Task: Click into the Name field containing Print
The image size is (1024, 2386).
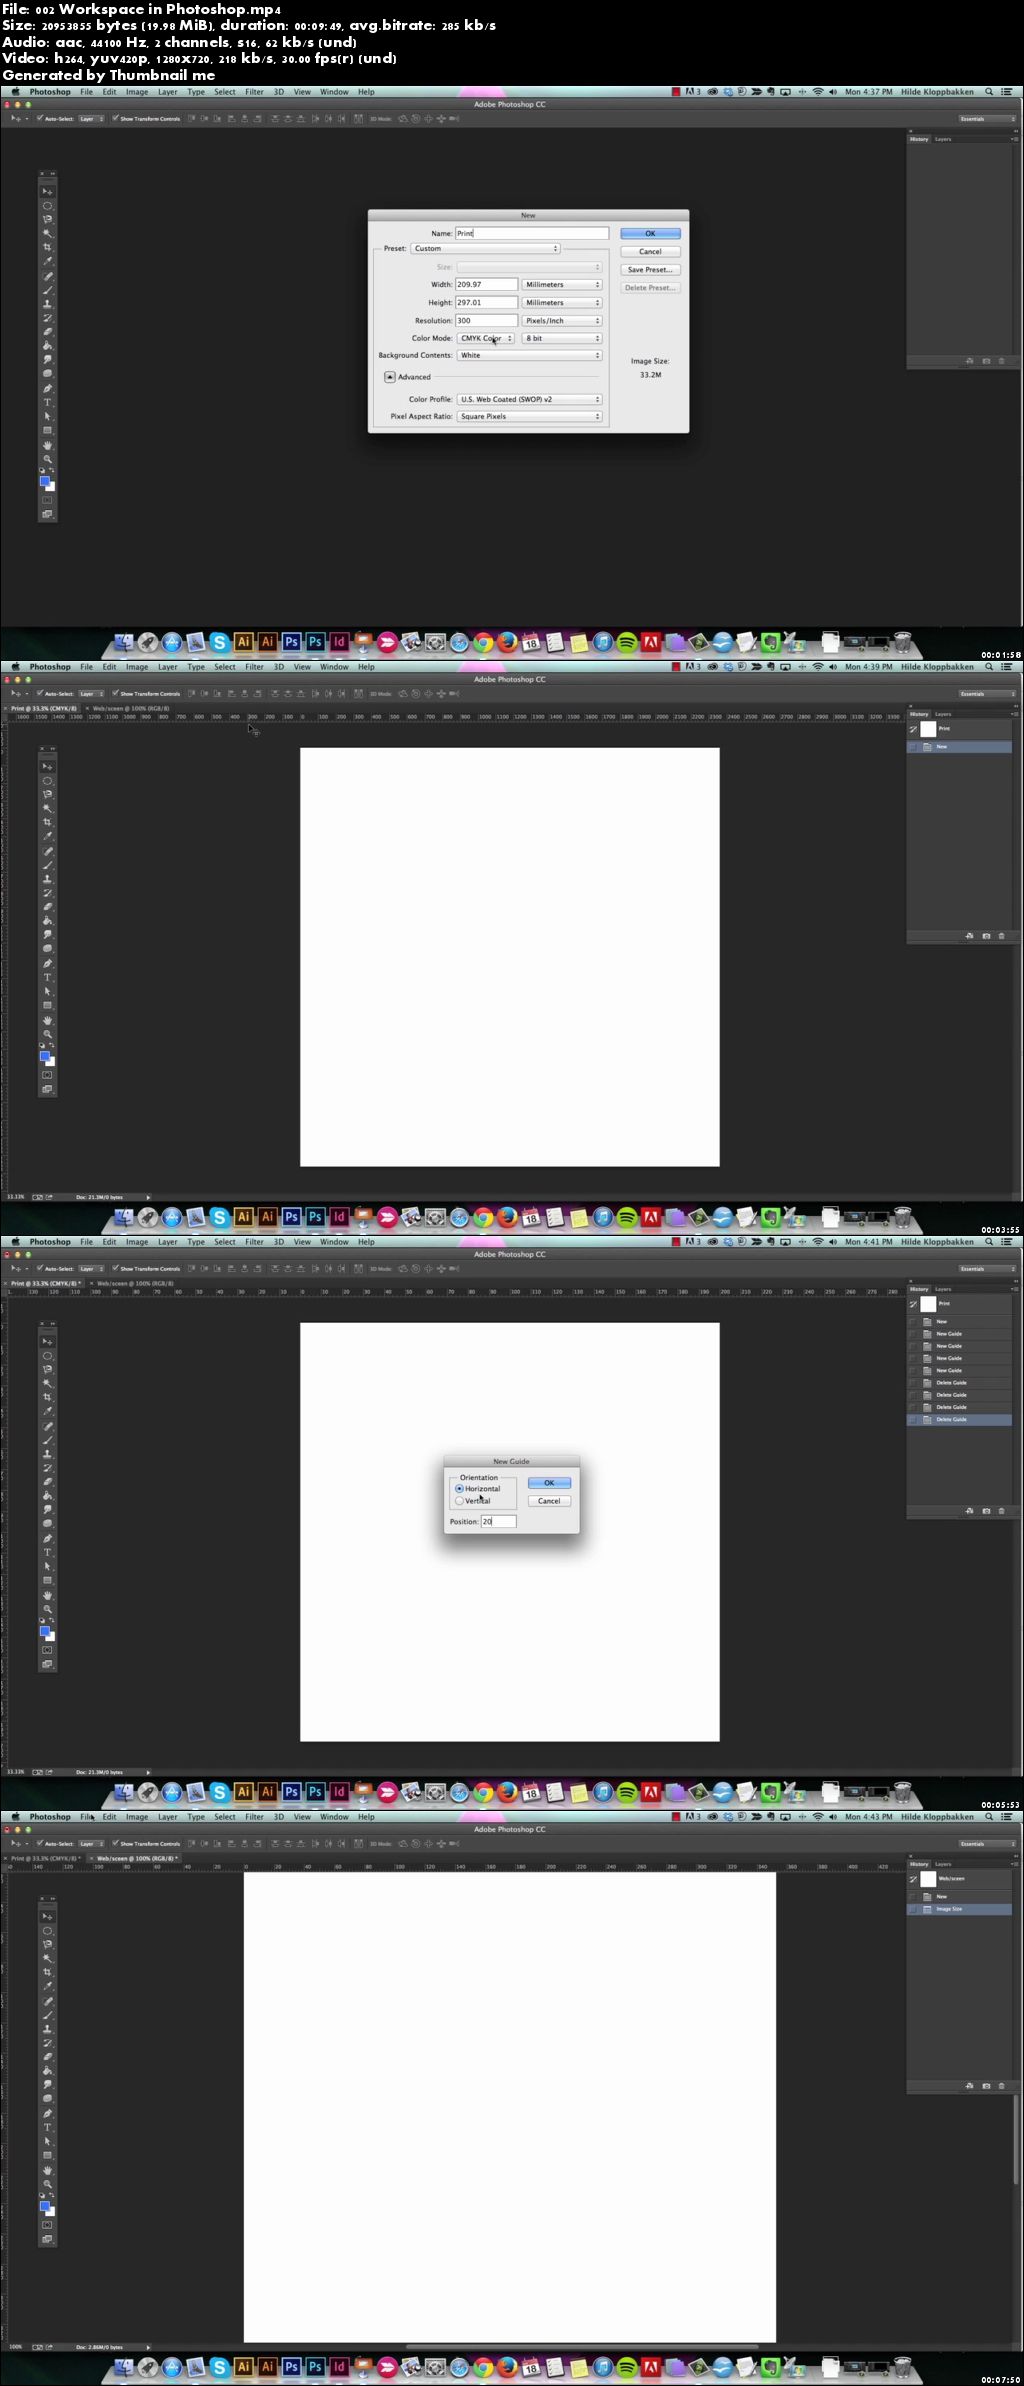Action: [532, 233]
